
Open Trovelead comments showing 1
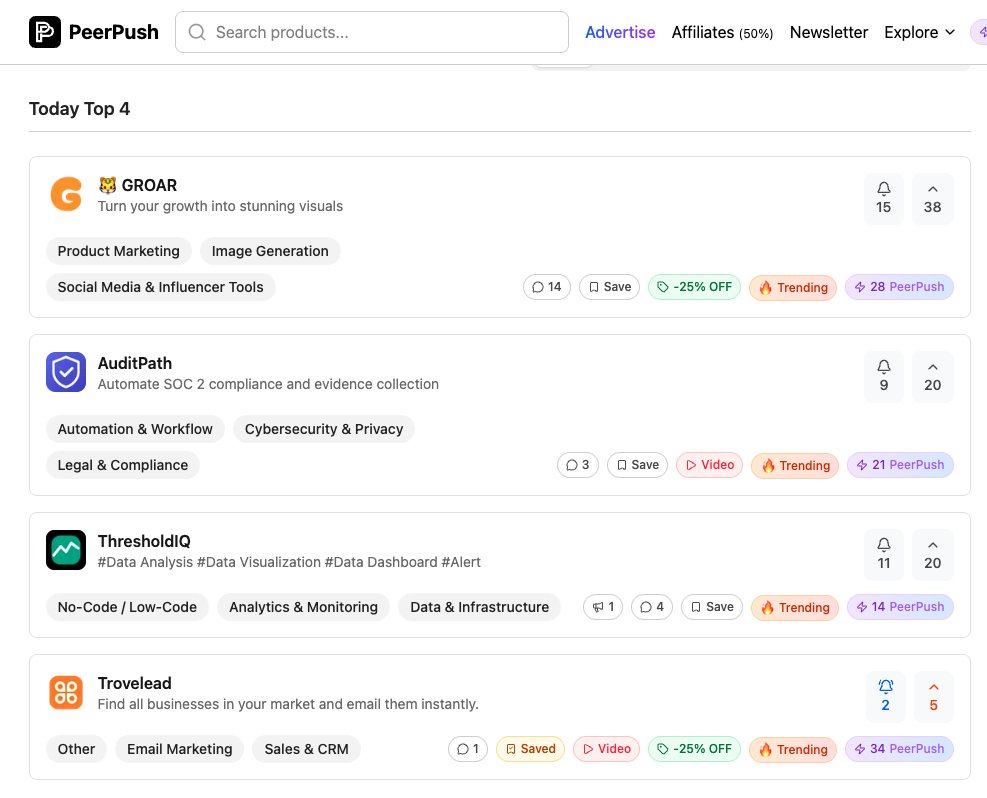468,749
